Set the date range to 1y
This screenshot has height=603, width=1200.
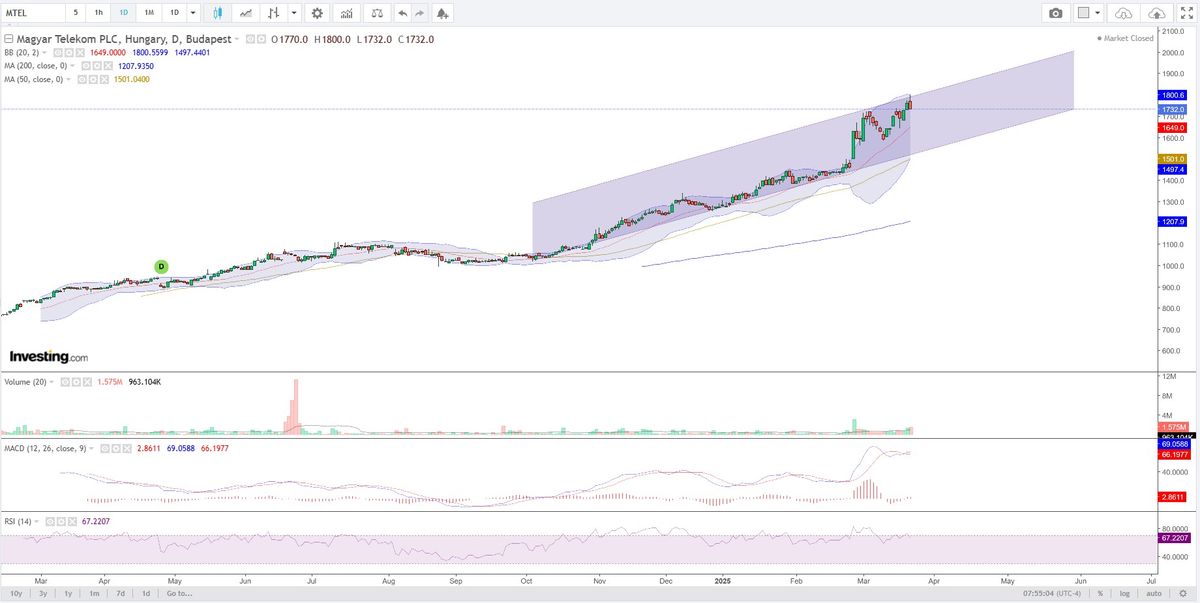click(x=68, y=594)
